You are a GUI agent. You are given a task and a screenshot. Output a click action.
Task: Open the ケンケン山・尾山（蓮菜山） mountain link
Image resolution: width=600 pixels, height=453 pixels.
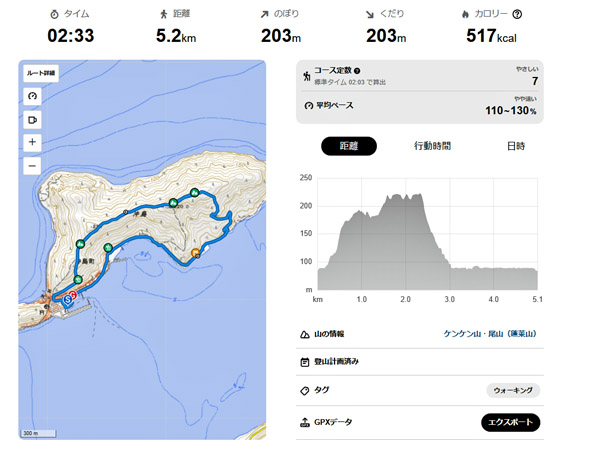[x=491, y=334]
